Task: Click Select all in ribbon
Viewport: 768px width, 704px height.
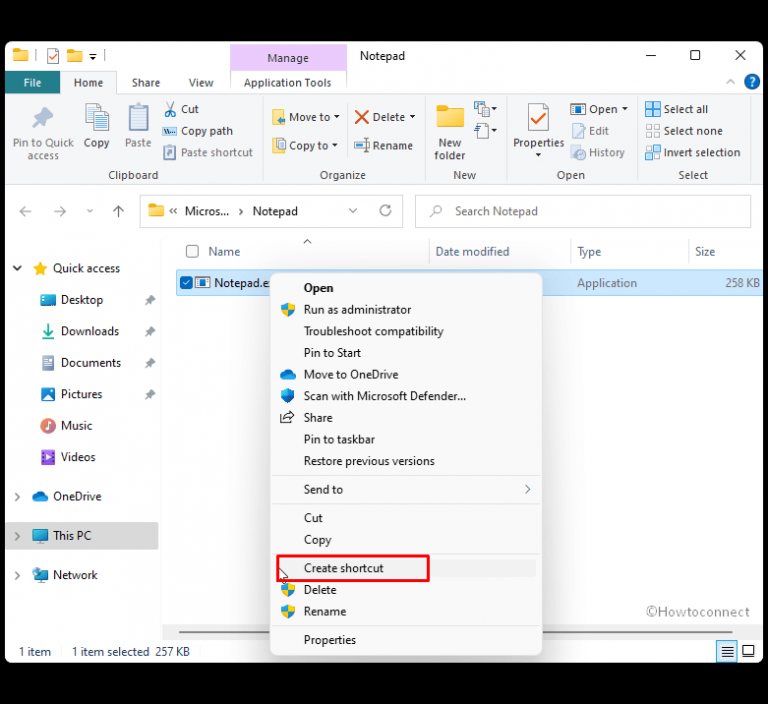Action: tap(676, 109)
